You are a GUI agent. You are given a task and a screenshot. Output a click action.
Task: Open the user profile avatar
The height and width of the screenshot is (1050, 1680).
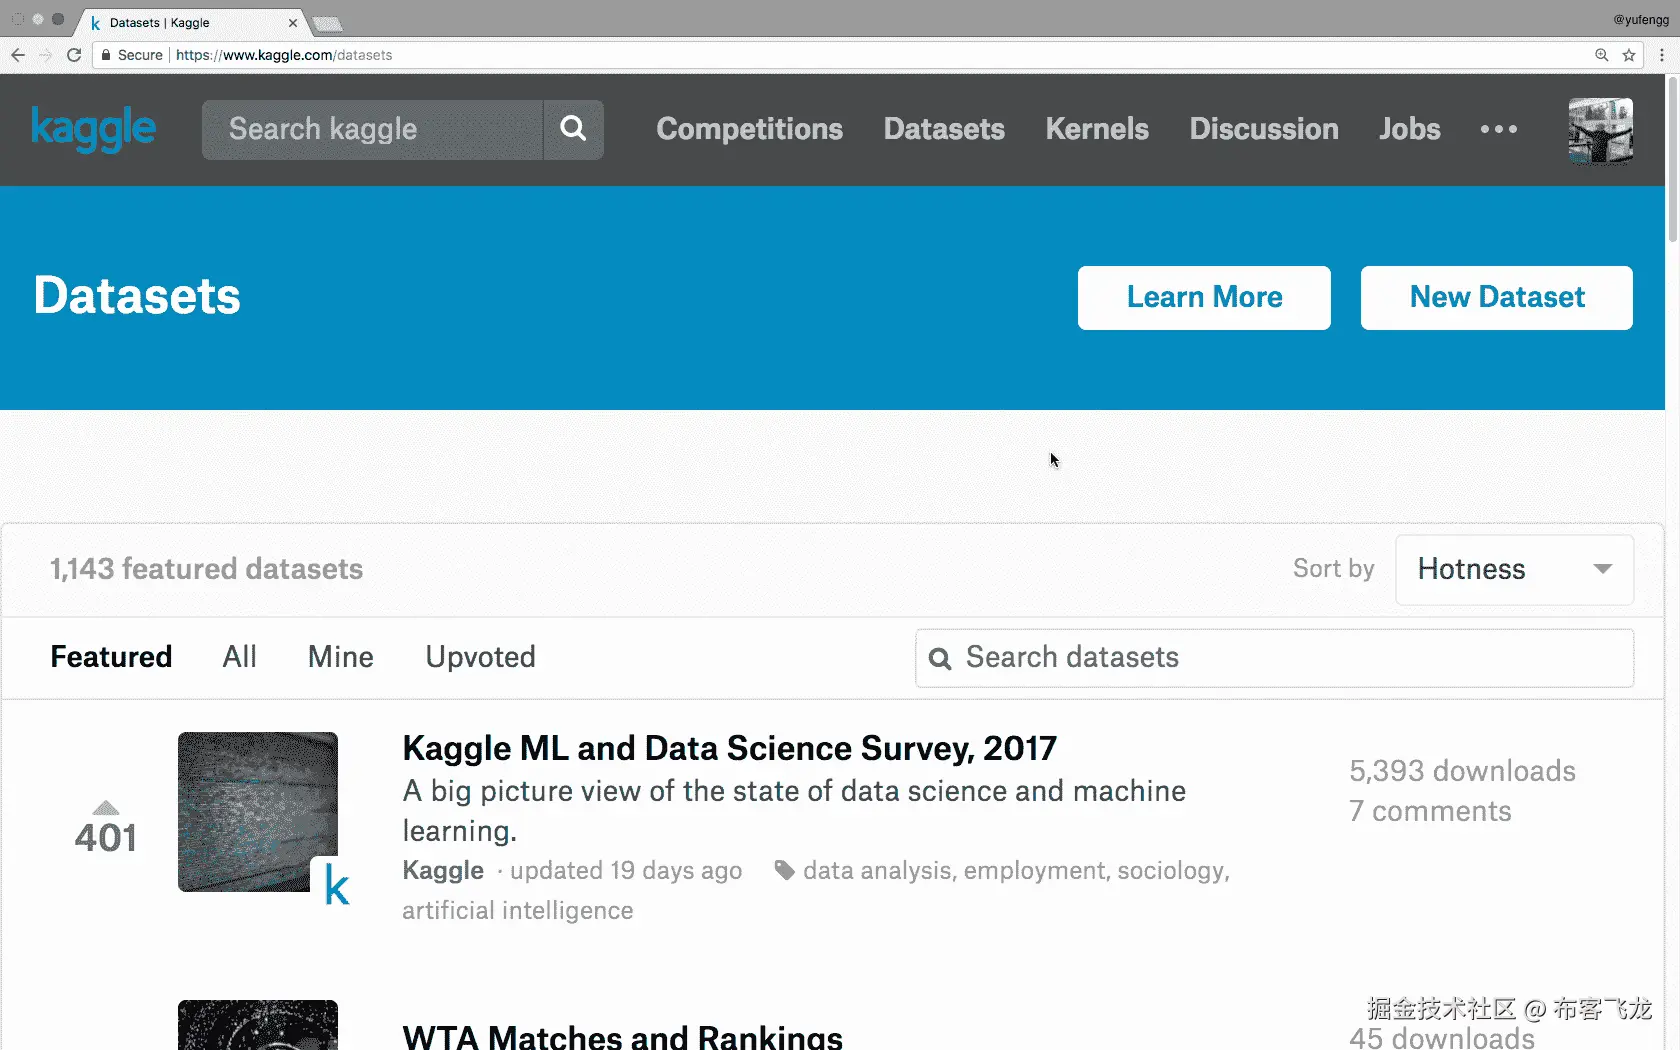coord(1600,130)
